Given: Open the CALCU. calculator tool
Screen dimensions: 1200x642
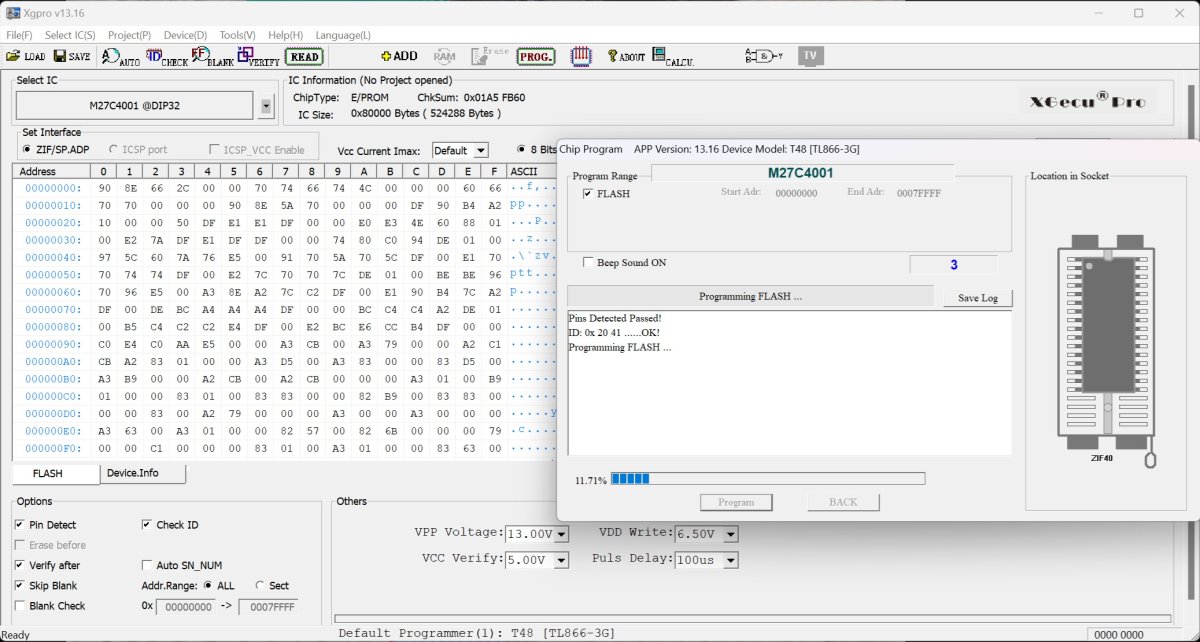Looking at the screenshot, I should pos(673,57).
